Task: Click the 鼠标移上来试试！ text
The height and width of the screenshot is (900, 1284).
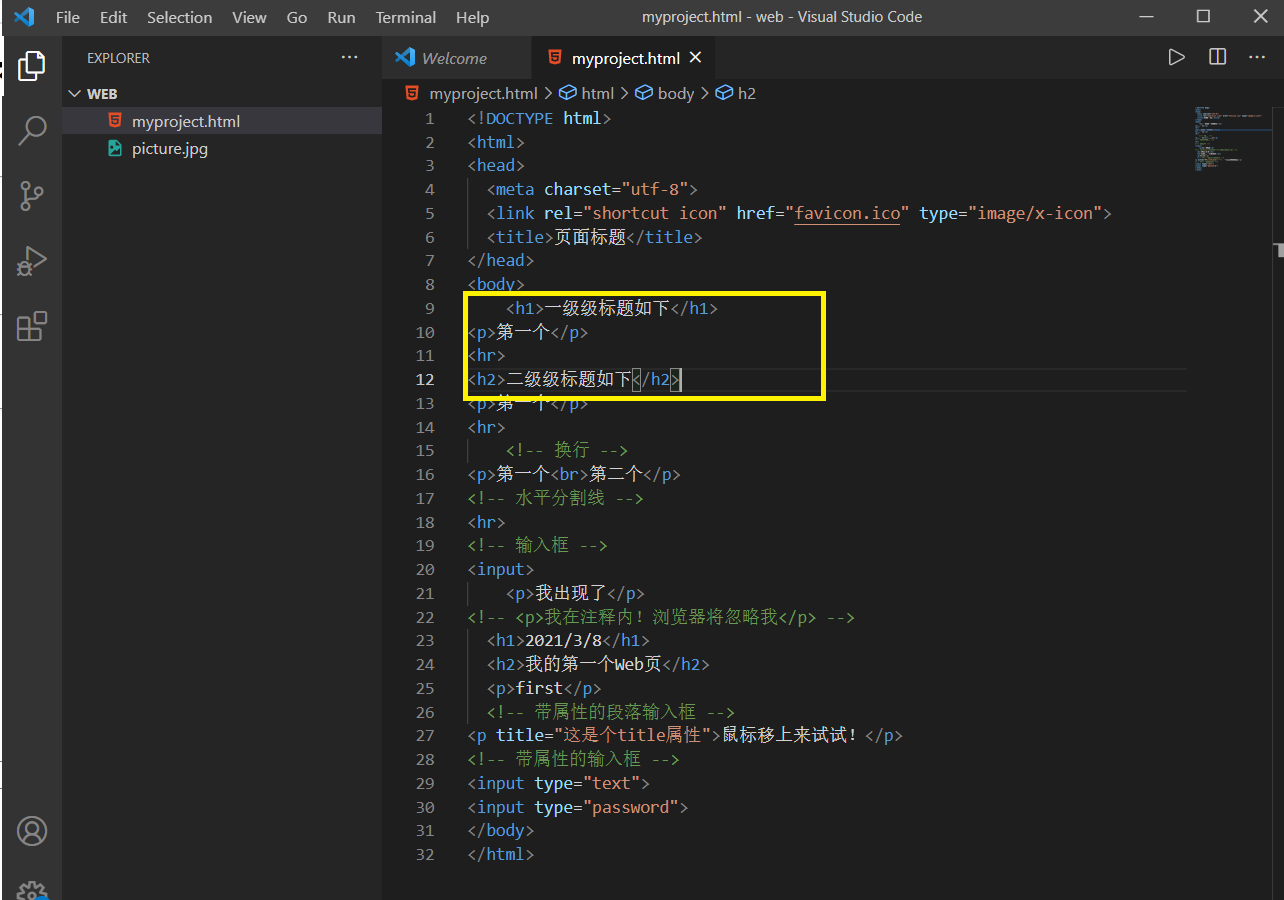Action: pos(790,735)
